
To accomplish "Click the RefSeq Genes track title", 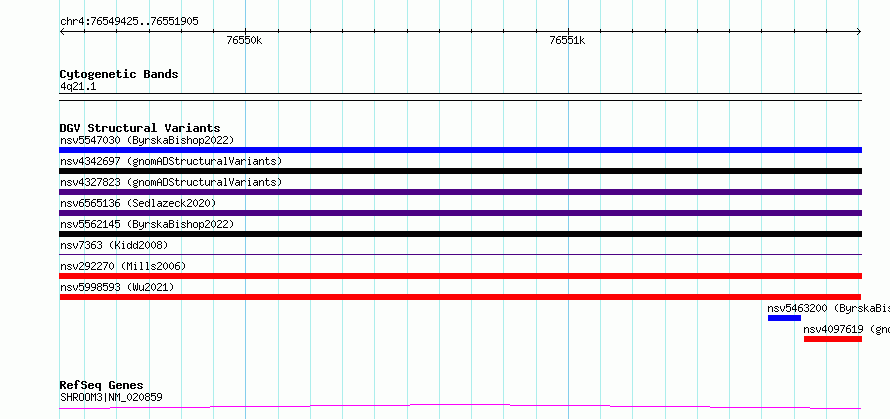I will 102,386.
